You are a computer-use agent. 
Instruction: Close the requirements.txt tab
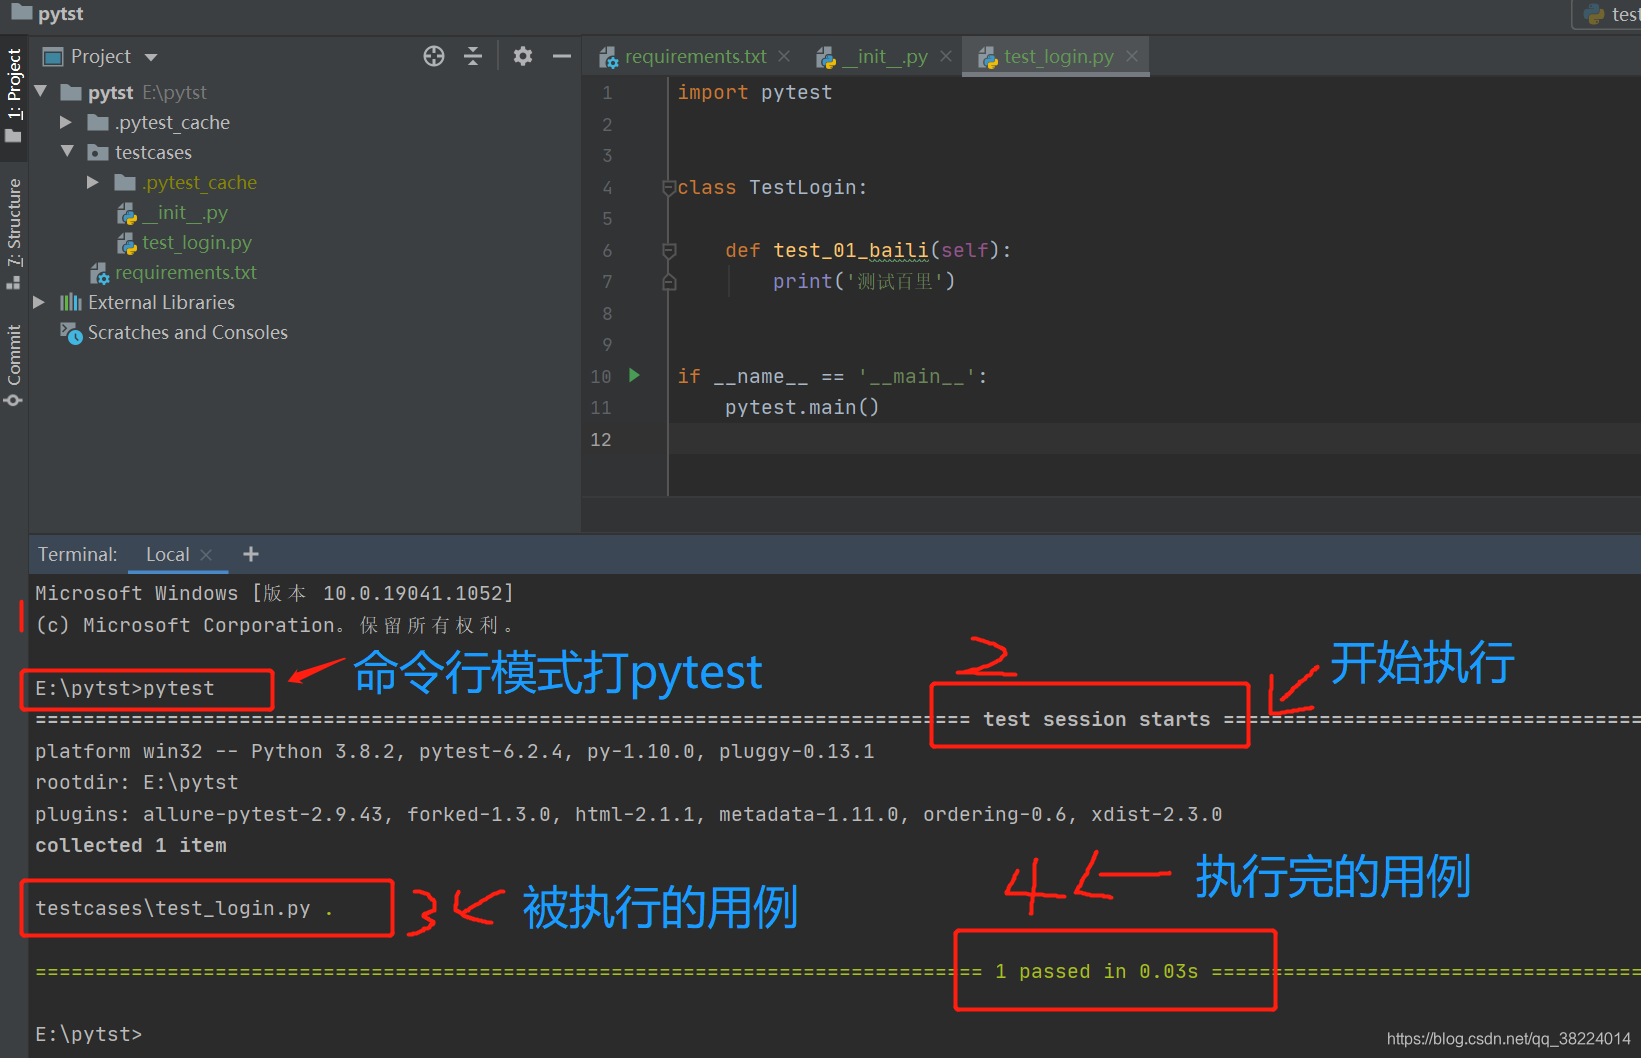[x=784, y=56]
